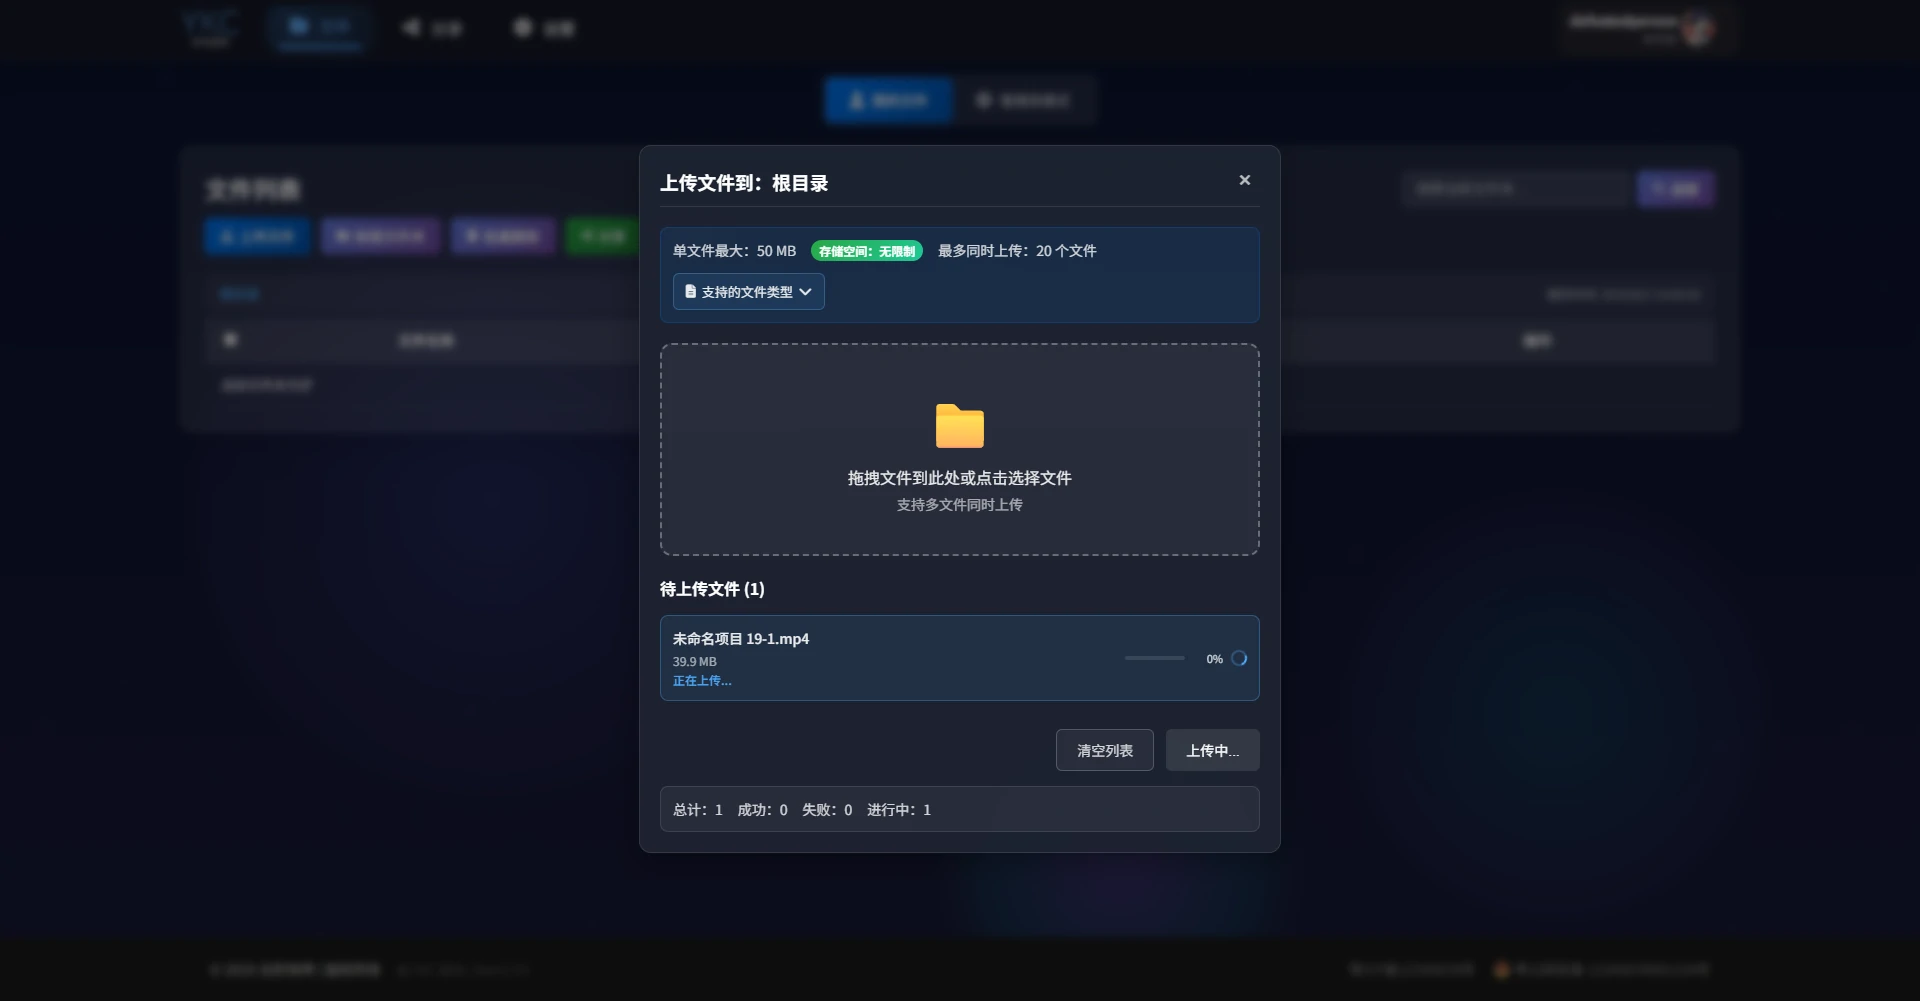Click the 拖拽文件到此处或点击选择文件 text
Viewport: 1920px width, 1001px height.
pos(959,478)
